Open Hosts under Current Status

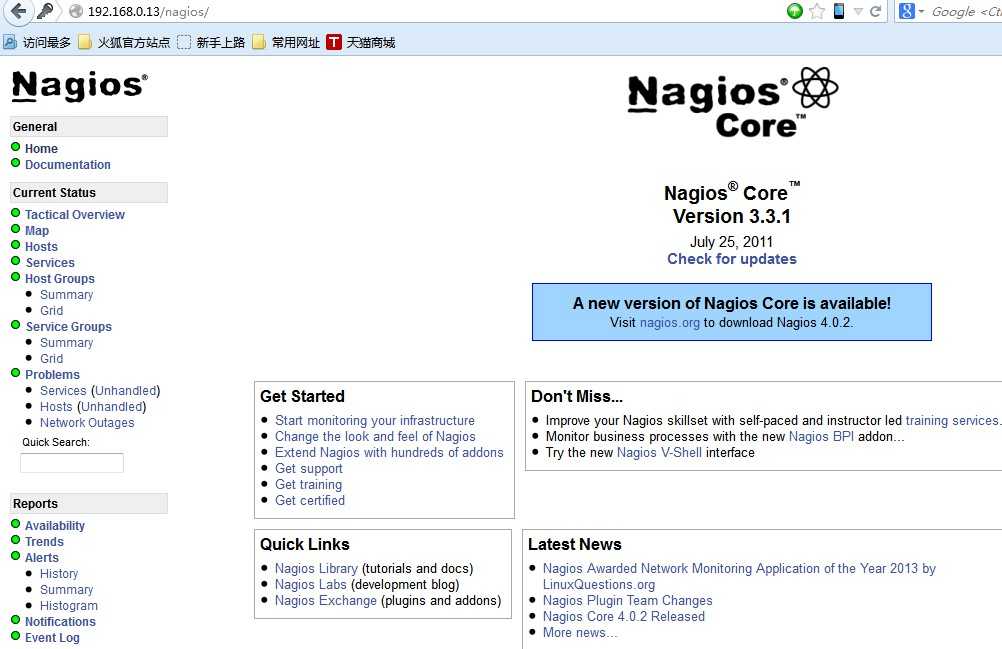pyautogui.click(x=42, y=247)
